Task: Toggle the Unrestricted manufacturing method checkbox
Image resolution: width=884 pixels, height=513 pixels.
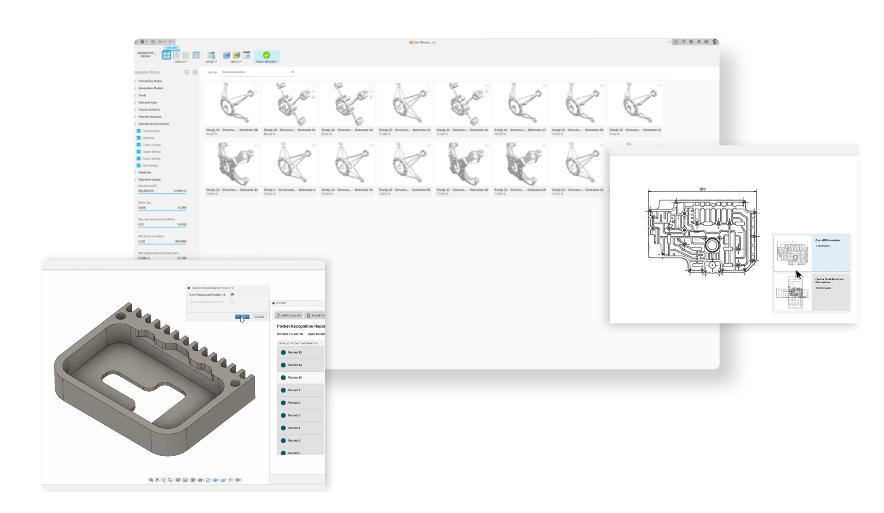Action: 139,131
